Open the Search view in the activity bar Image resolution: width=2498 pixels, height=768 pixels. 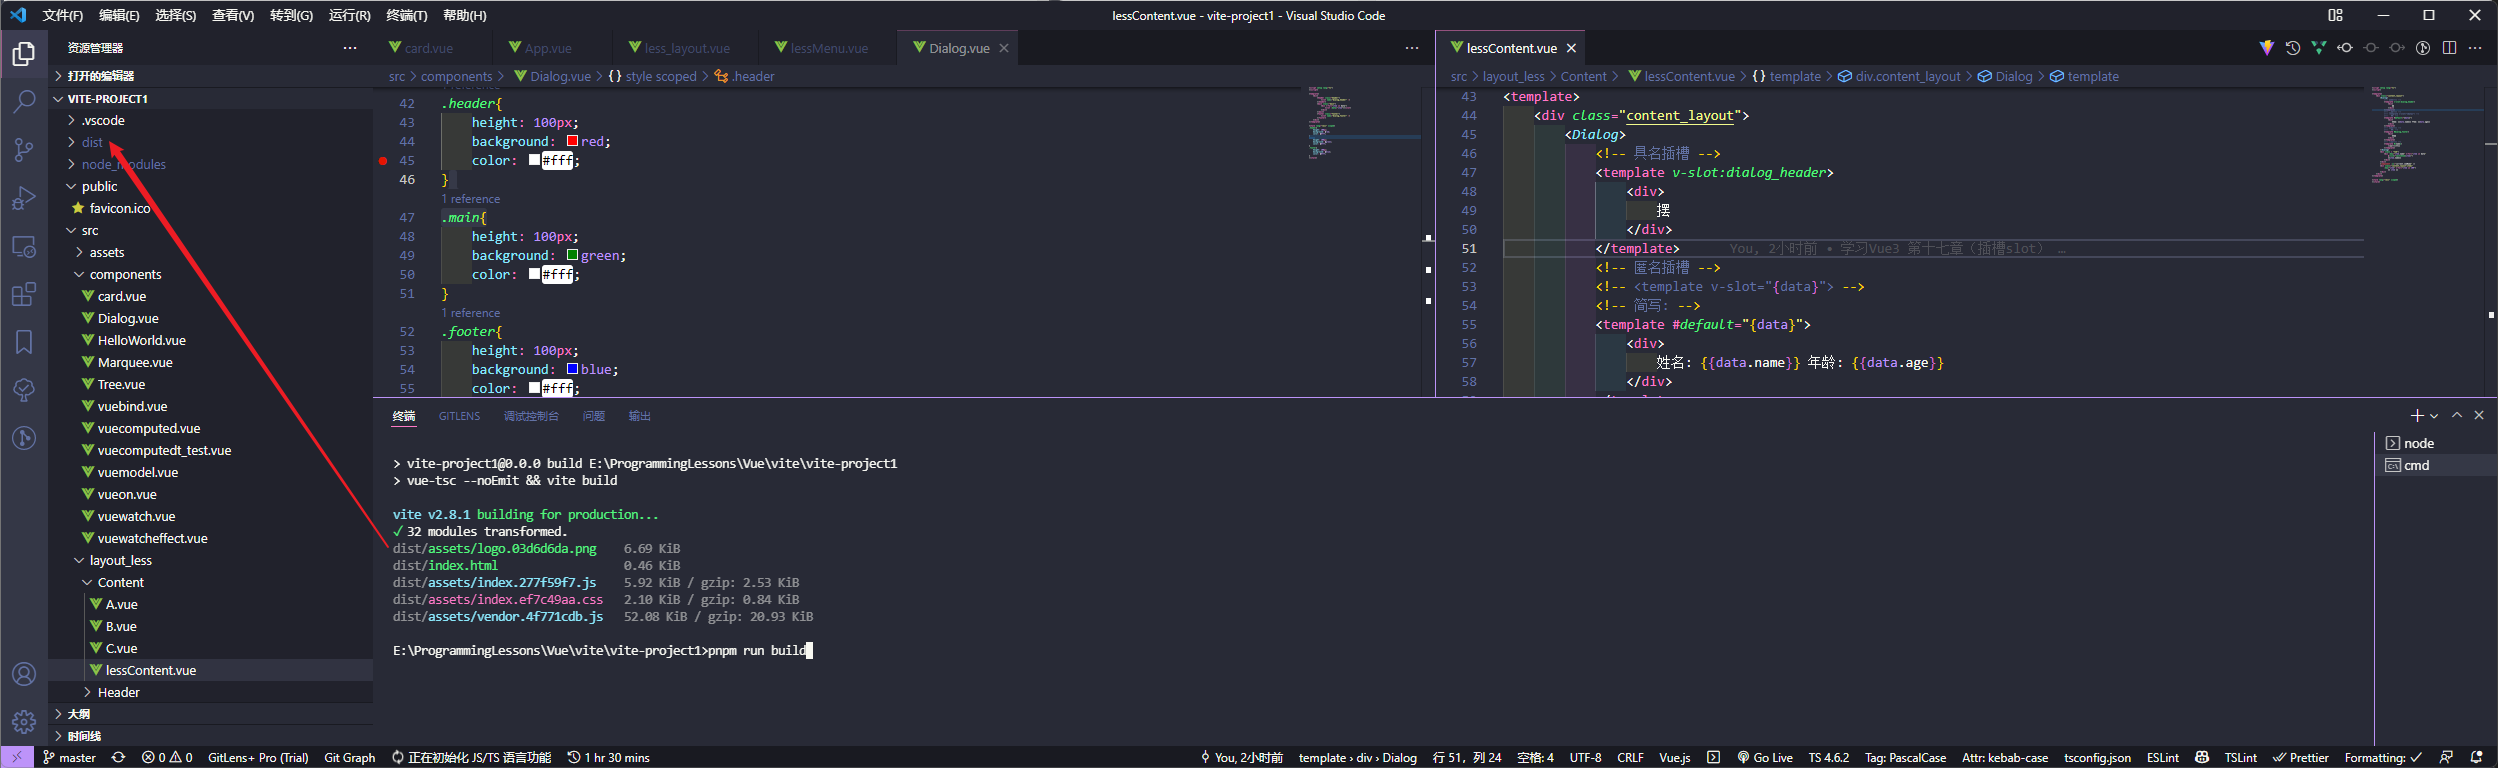coord(24,101)
